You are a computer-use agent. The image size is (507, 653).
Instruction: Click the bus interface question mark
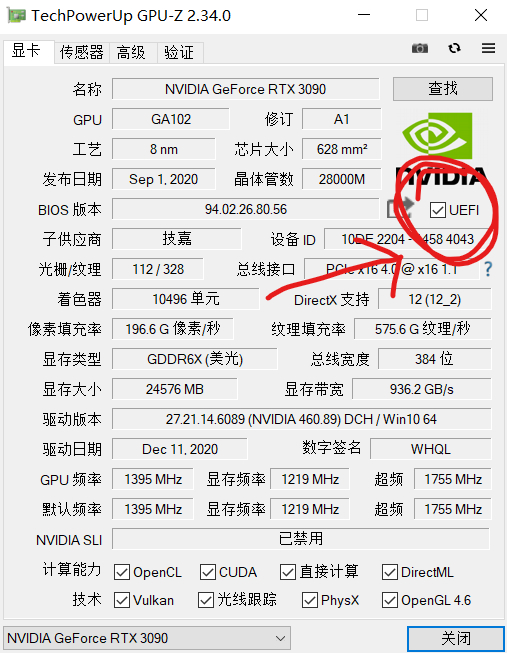(x=488, y=269)
